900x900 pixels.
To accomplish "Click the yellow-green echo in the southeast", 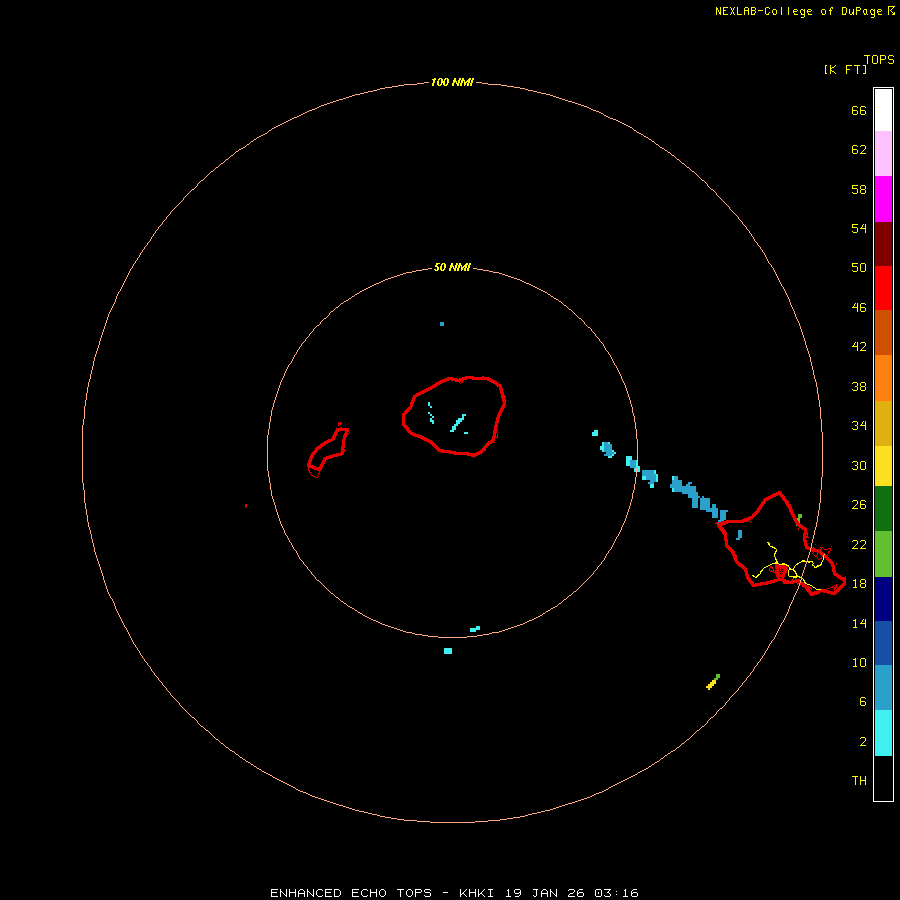I will coord(713,682).
